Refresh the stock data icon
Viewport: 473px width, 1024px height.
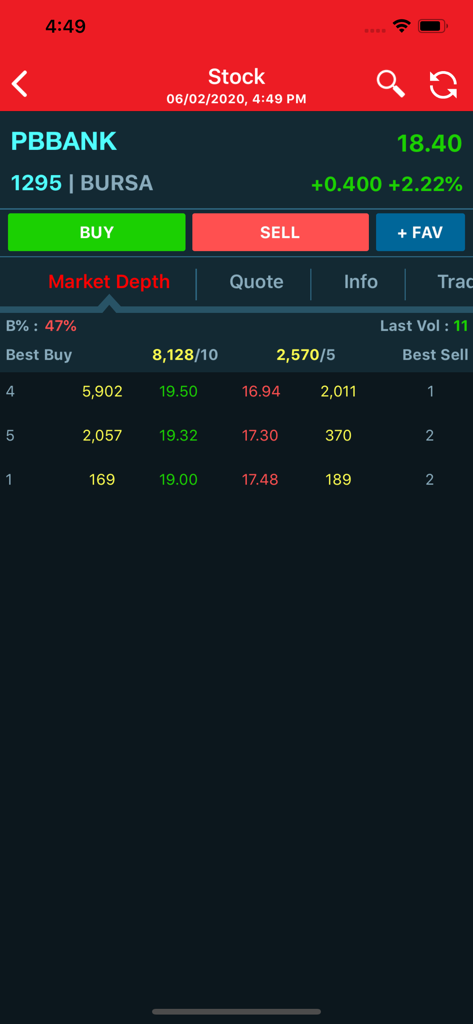443,85
